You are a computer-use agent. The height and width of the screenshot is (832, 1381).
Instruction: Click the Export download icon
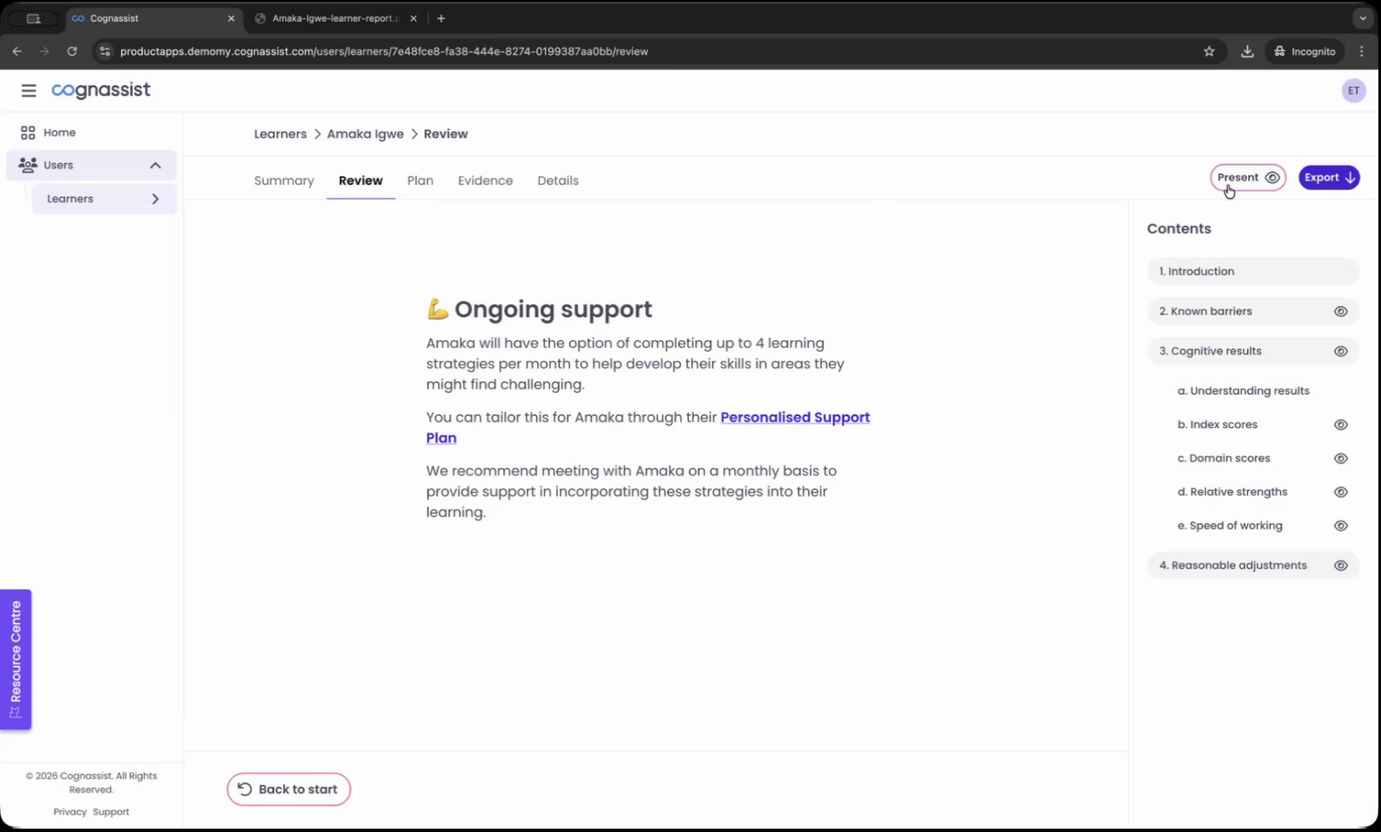pyautogui.click(x=1348, y=177)
